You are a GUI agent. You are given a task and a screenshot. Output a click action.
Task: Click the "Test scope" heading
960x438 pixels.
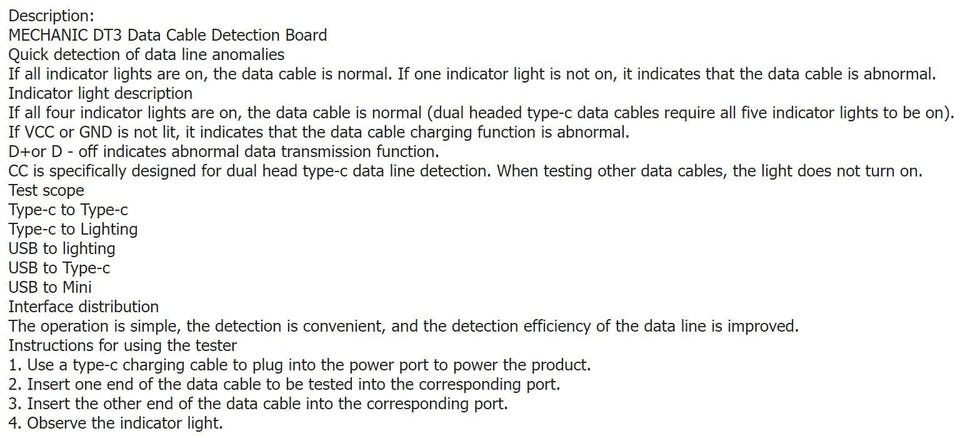tap(46, 190)
